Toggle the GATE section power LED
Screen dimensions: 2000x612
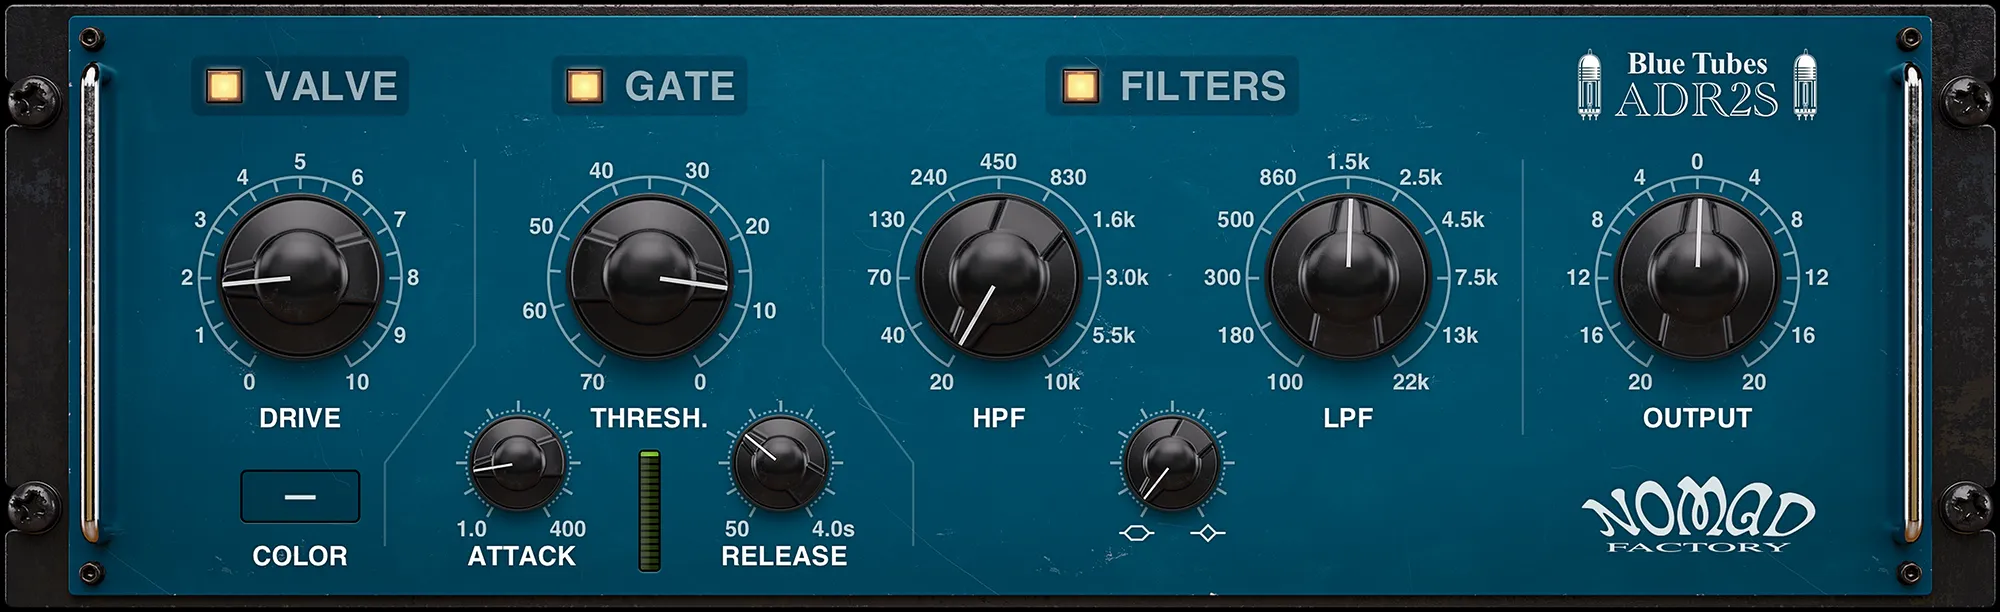[584, 86]
